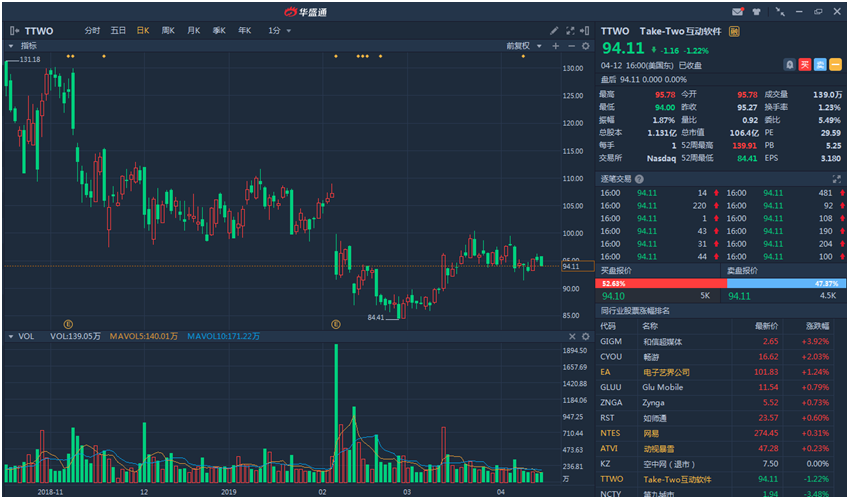Open chart settings gear icon
Image resolution: width=849 pixels, height=499 pixels.
tap(586, 46)
